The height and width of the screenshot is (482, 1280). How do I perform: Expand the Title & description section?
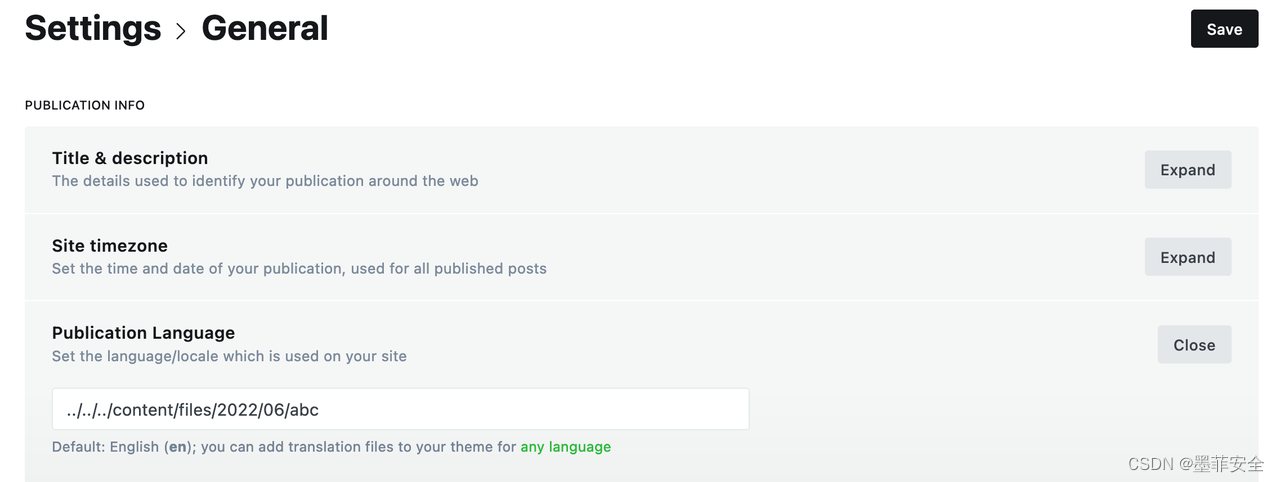tap(1188, 170)
